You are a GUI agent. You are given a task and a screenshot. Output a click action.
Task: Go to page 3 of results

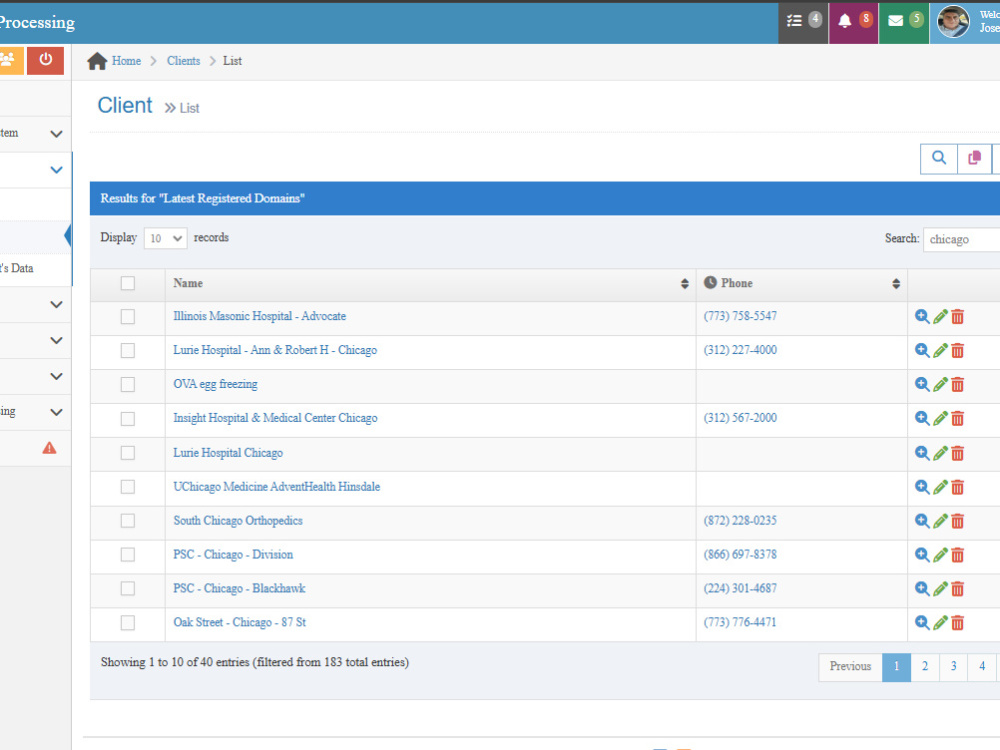point(953,667)
